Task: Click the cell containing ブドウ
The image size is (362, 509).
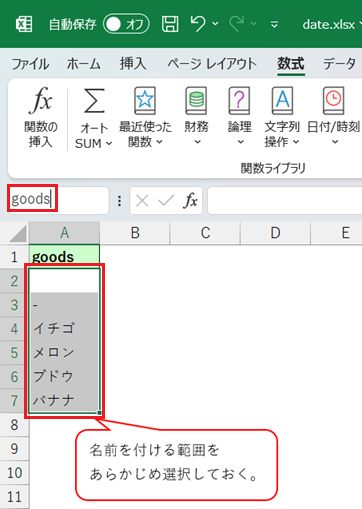Action: point(65,377)
